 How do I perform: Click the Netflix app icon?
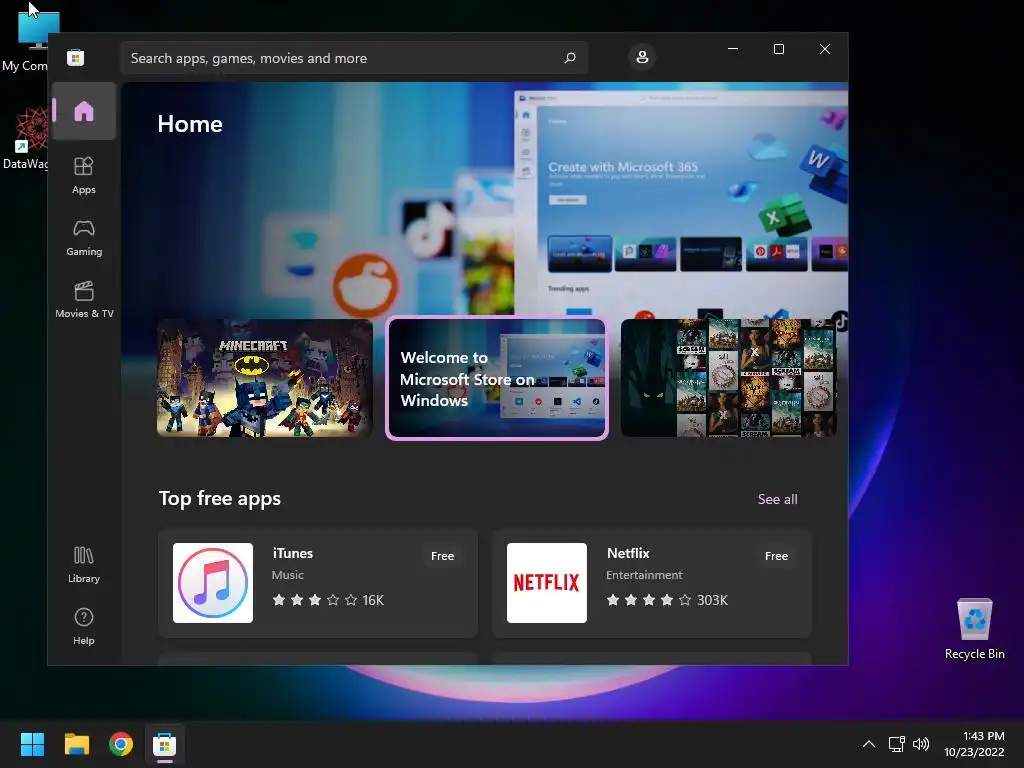(547, 583)
